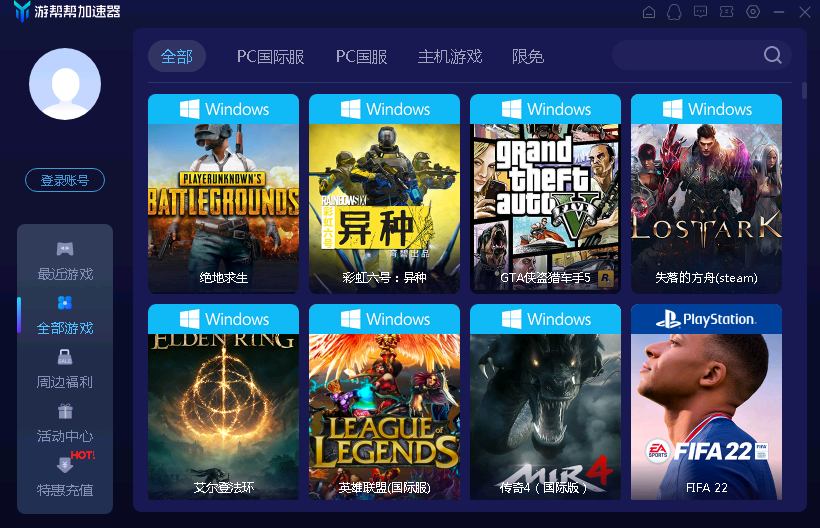
Task: Select the 绝地求生 game thumbnail
Action: [223, 193]
